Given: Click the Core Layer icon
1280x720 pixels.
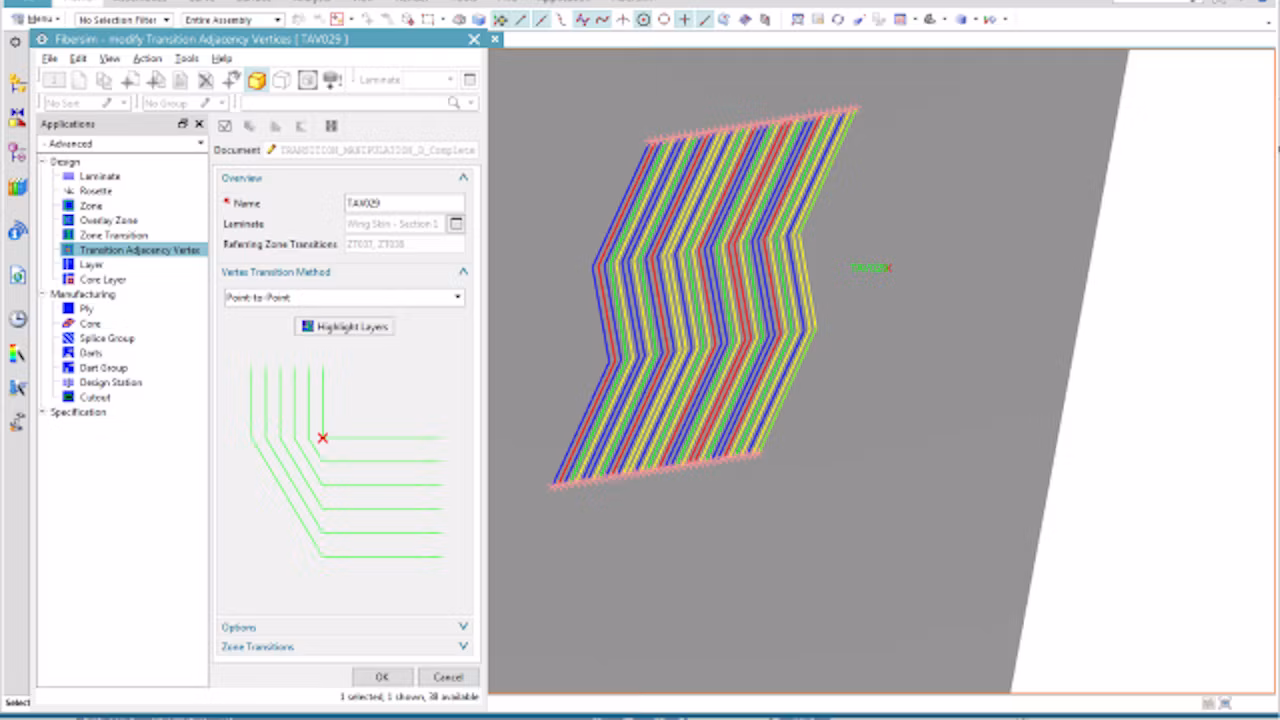Looking at the screenshot, I should [68, 280].
